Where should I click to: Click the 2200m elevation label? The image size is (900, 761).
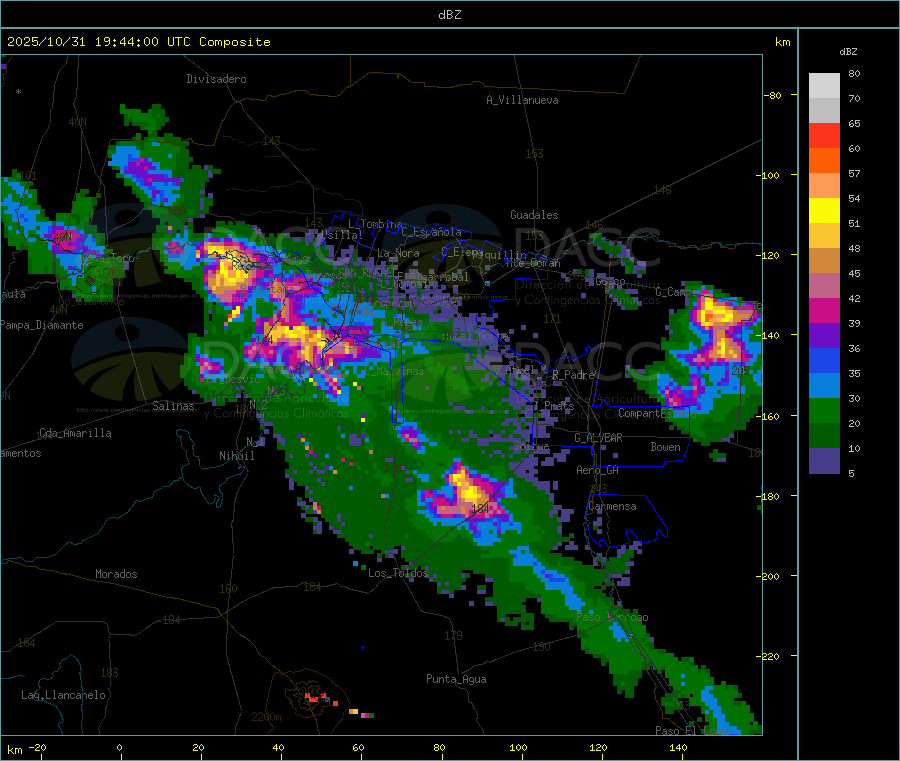266,717
